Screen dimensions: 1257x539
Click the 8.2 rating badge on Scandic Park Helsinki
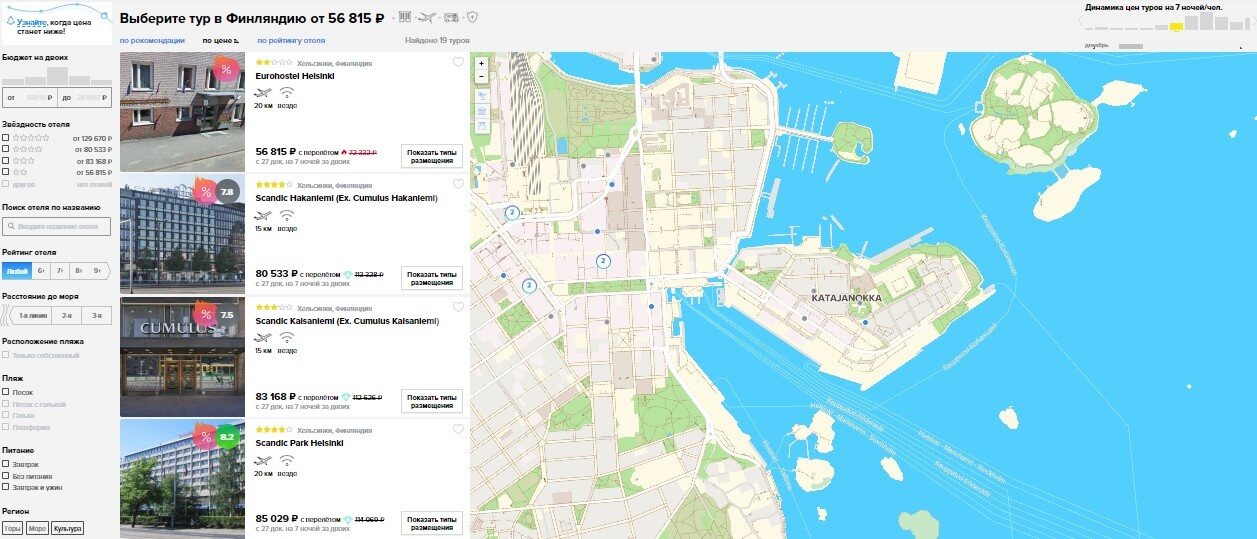pos(227,437)
